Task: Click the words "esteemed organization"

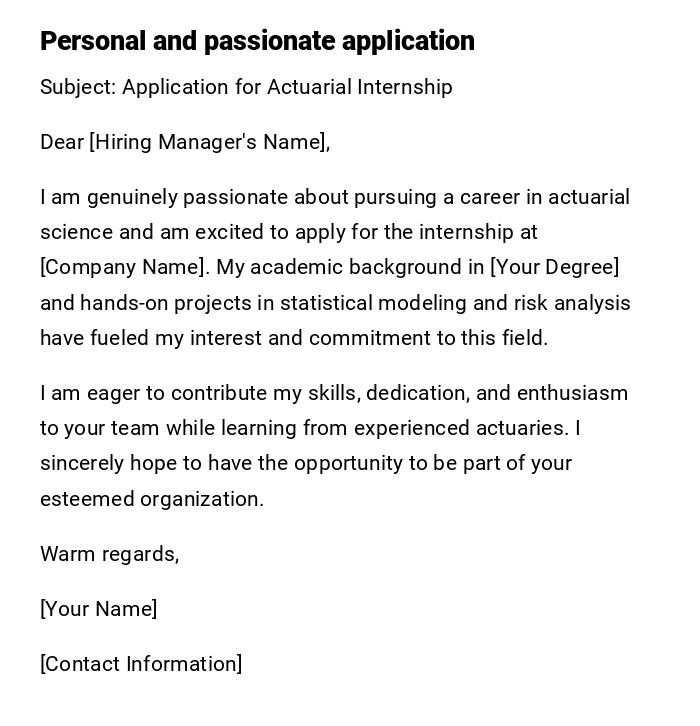Action: (x=151, y=499)
